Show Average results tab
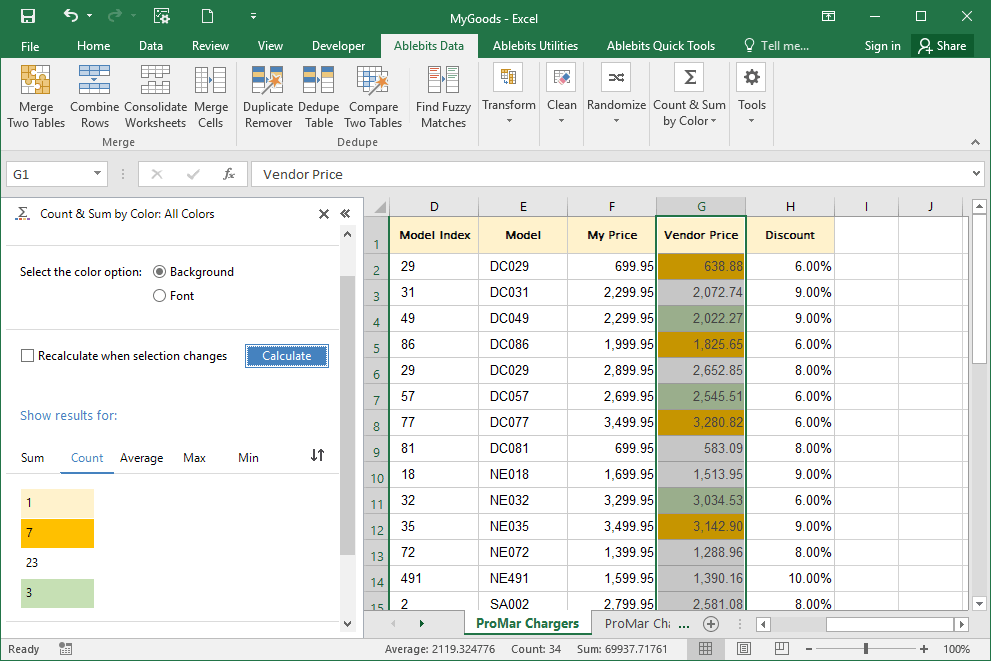The image size is (991, 661). pyautogui.click(x=142, y=458)
